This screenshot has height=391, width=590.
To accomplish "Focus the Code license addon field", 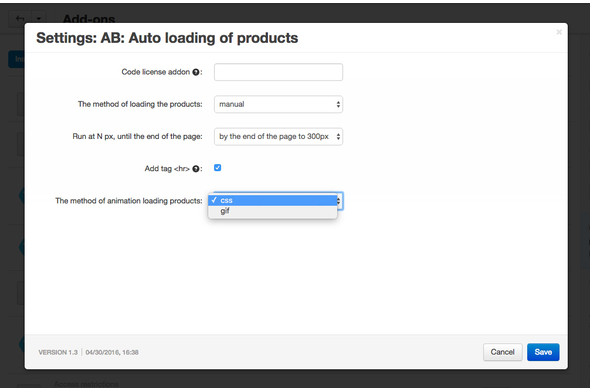I will click(278, 72).
